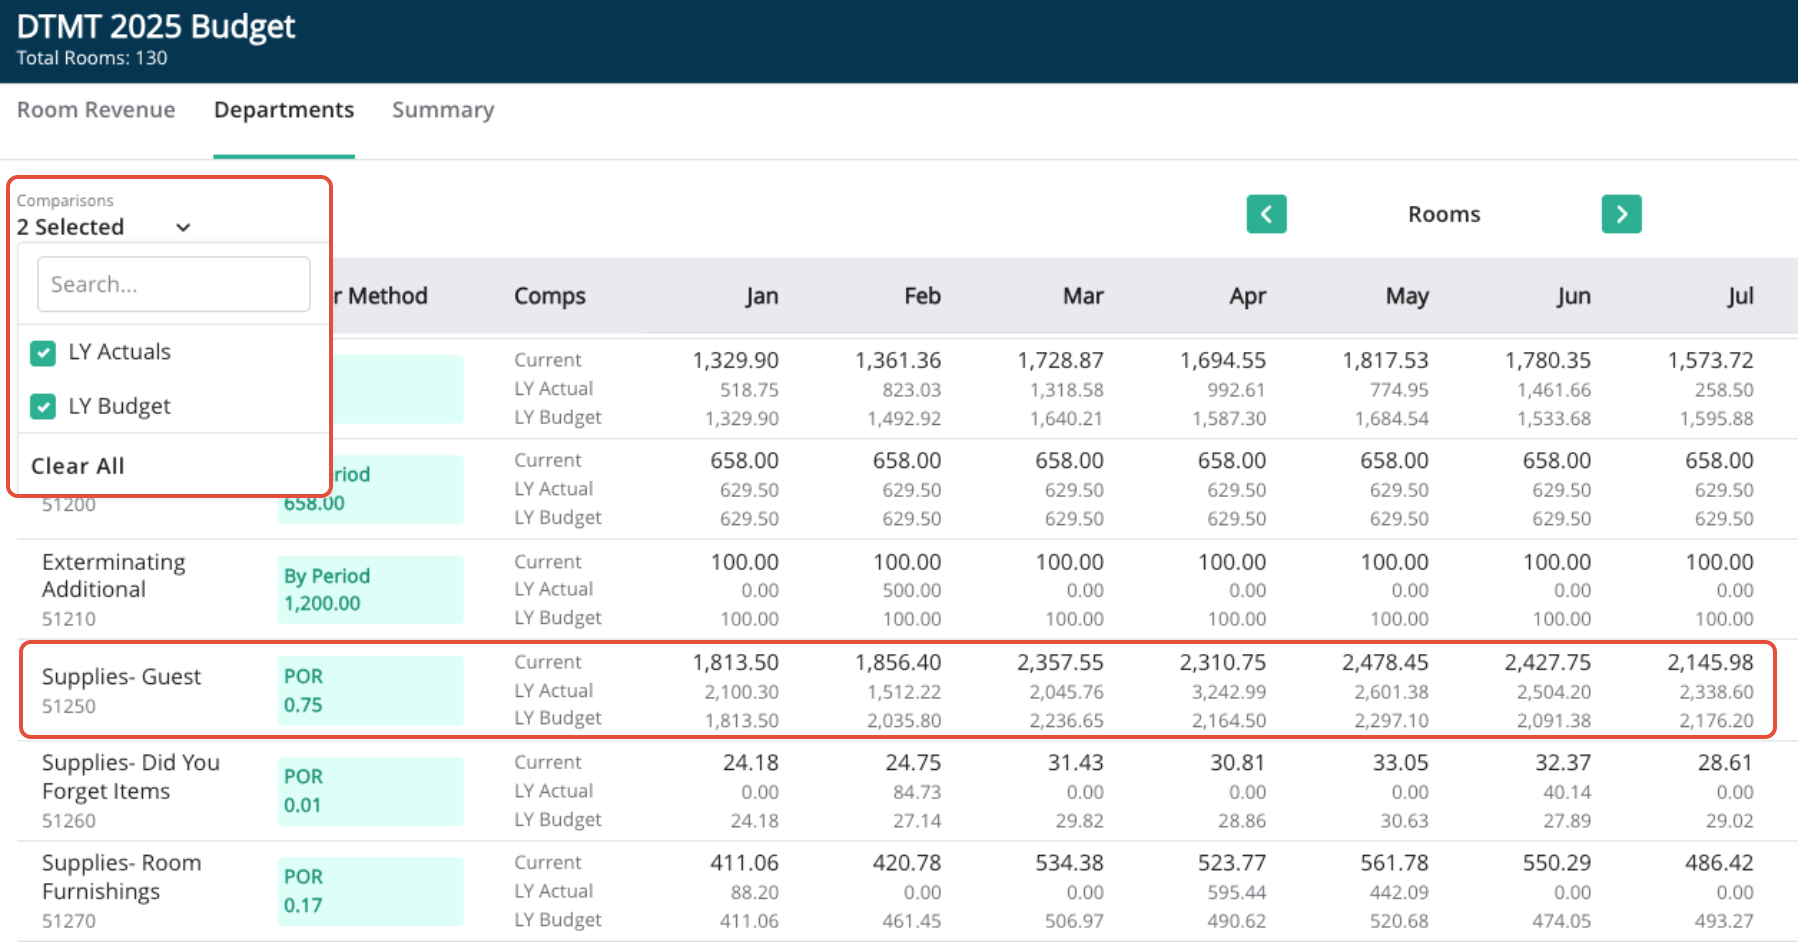Click Room Furnishings Apr current 523.77
Viewport: 1798px width, 942px height.
click(1231, 862)
